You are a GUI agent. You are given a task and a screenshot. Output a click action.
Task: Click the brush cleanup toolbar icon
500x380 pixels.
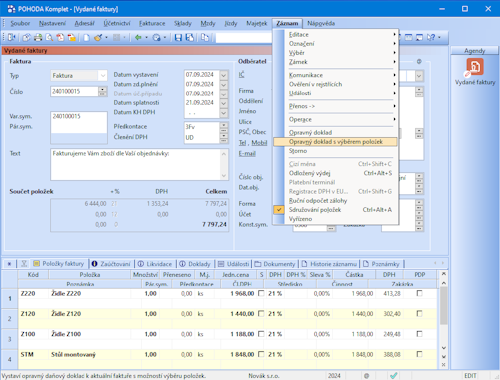pos(98,37)
